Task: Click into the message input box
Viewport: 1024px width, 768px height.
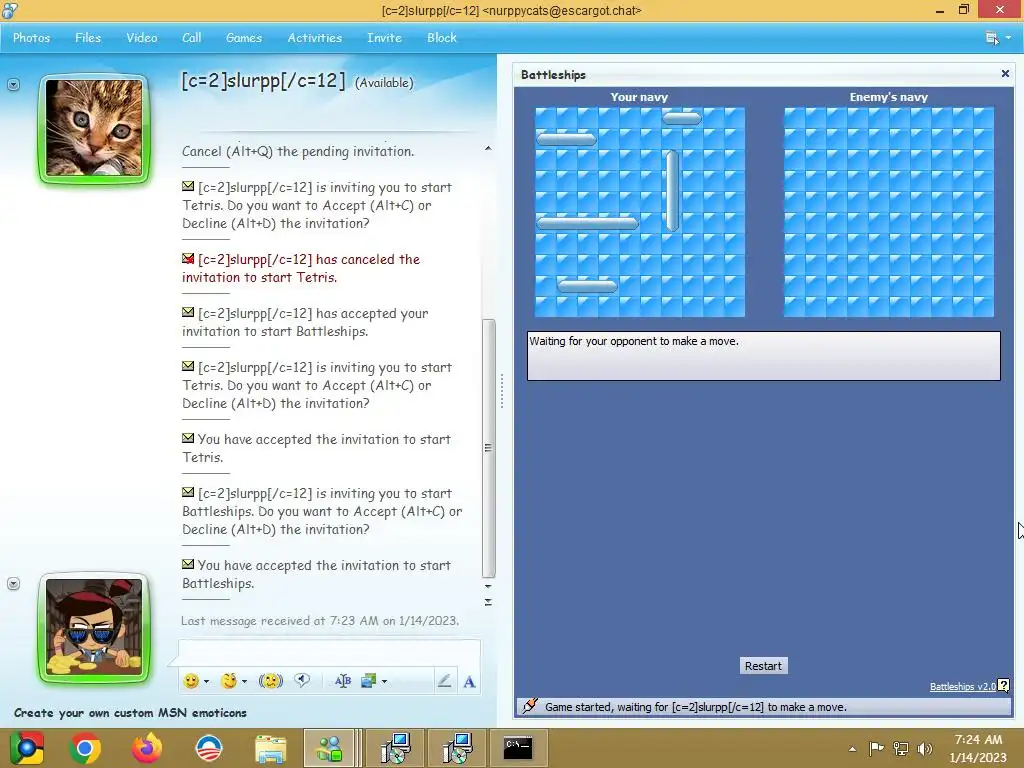Action: (x=329, y=652)
